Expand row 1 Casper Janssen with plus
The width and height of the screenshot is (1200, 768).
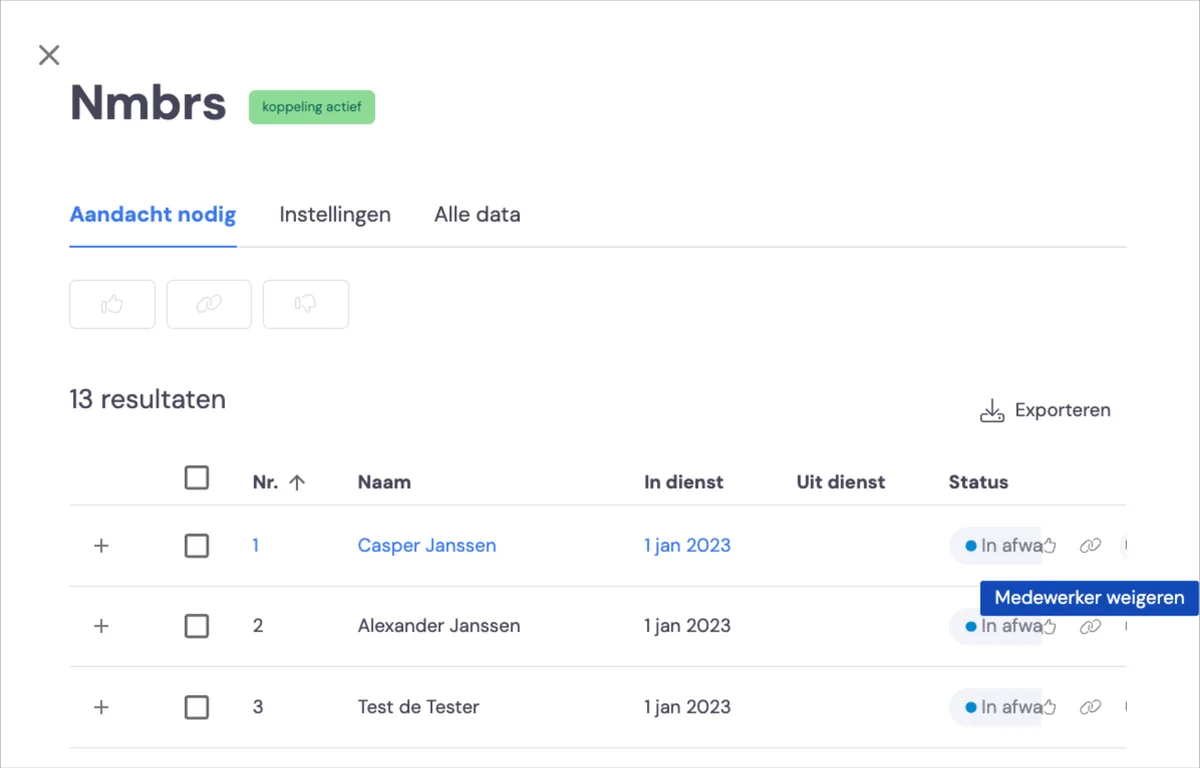101,546
